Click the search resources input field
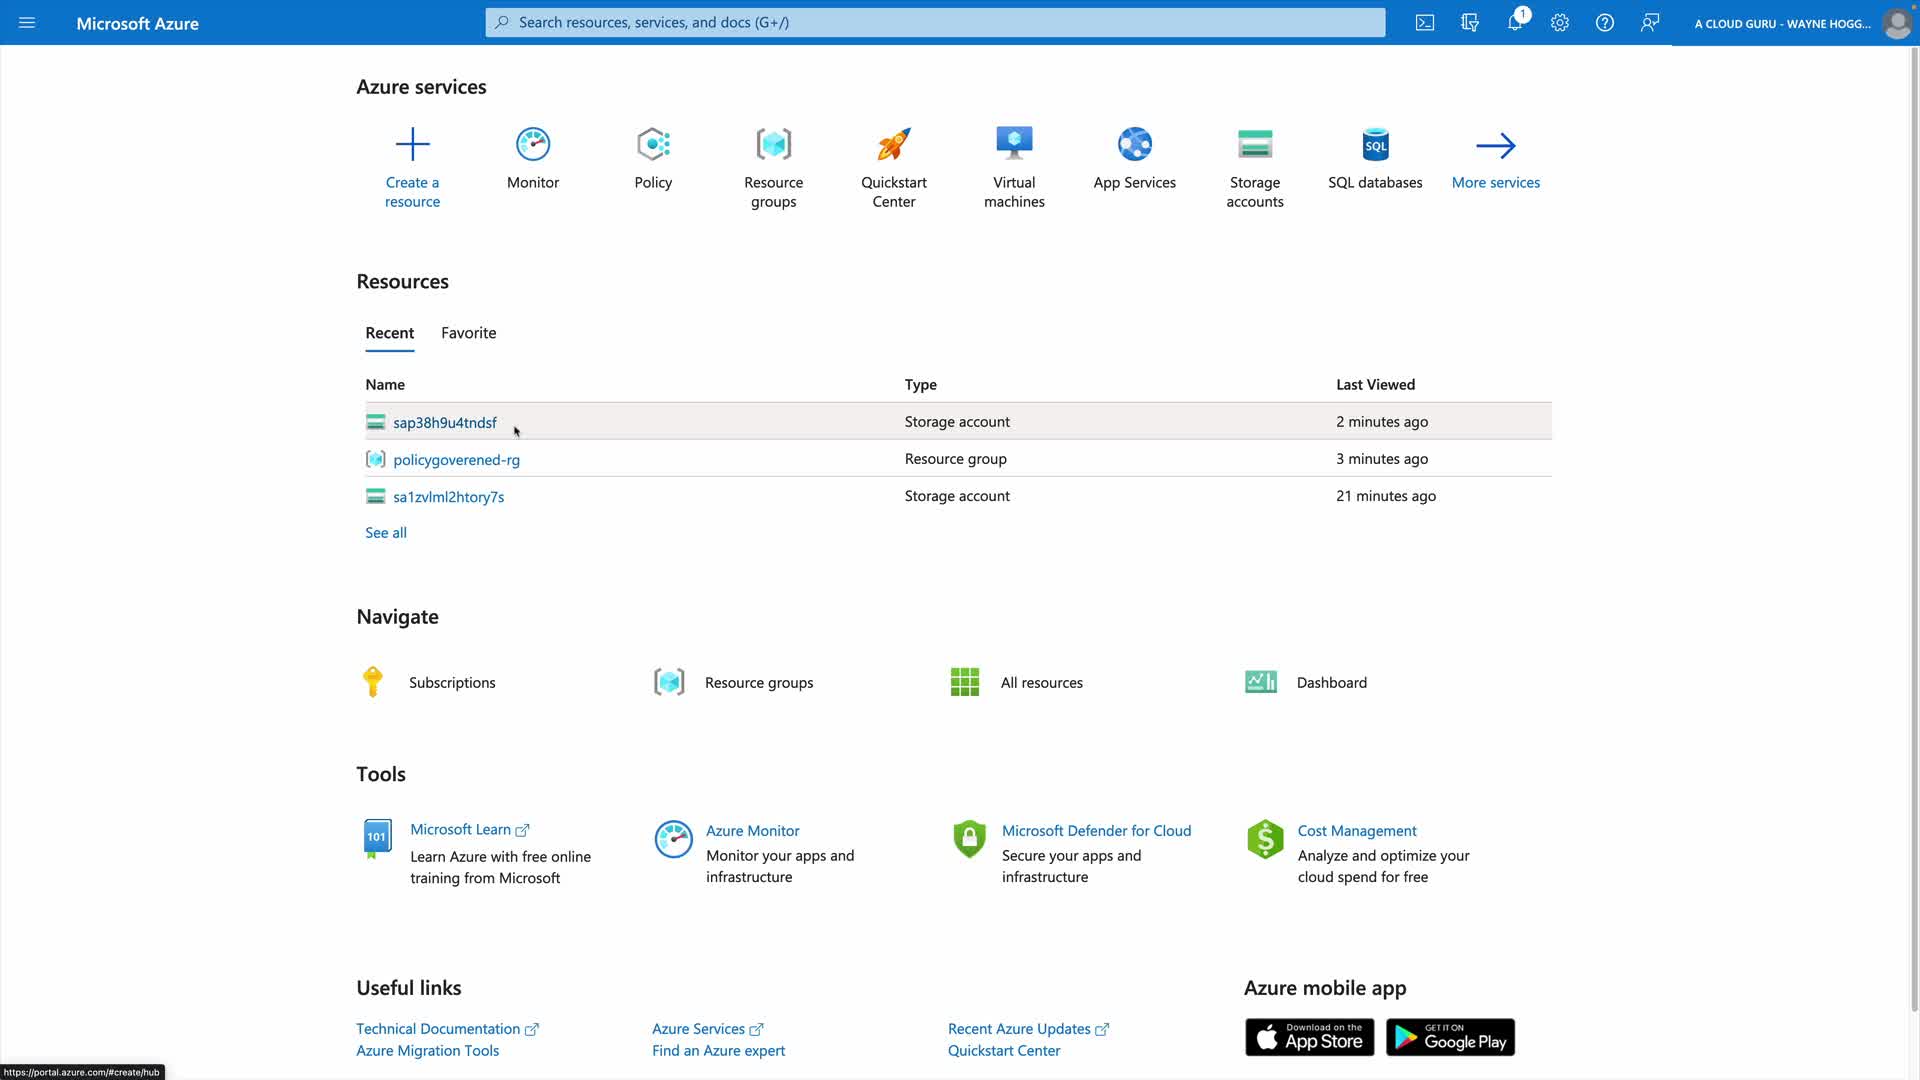Screen dimensions: 1920x1080 click(x=935, y=22)
